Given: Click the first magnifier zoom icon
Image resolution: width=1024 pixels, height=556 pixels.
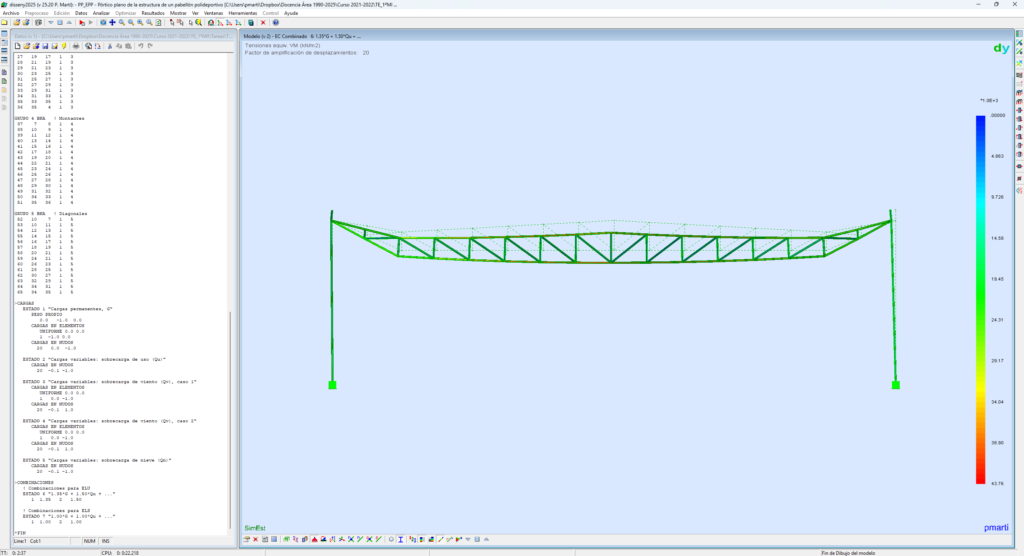Looking at the screenshot, I should (122, 22).
